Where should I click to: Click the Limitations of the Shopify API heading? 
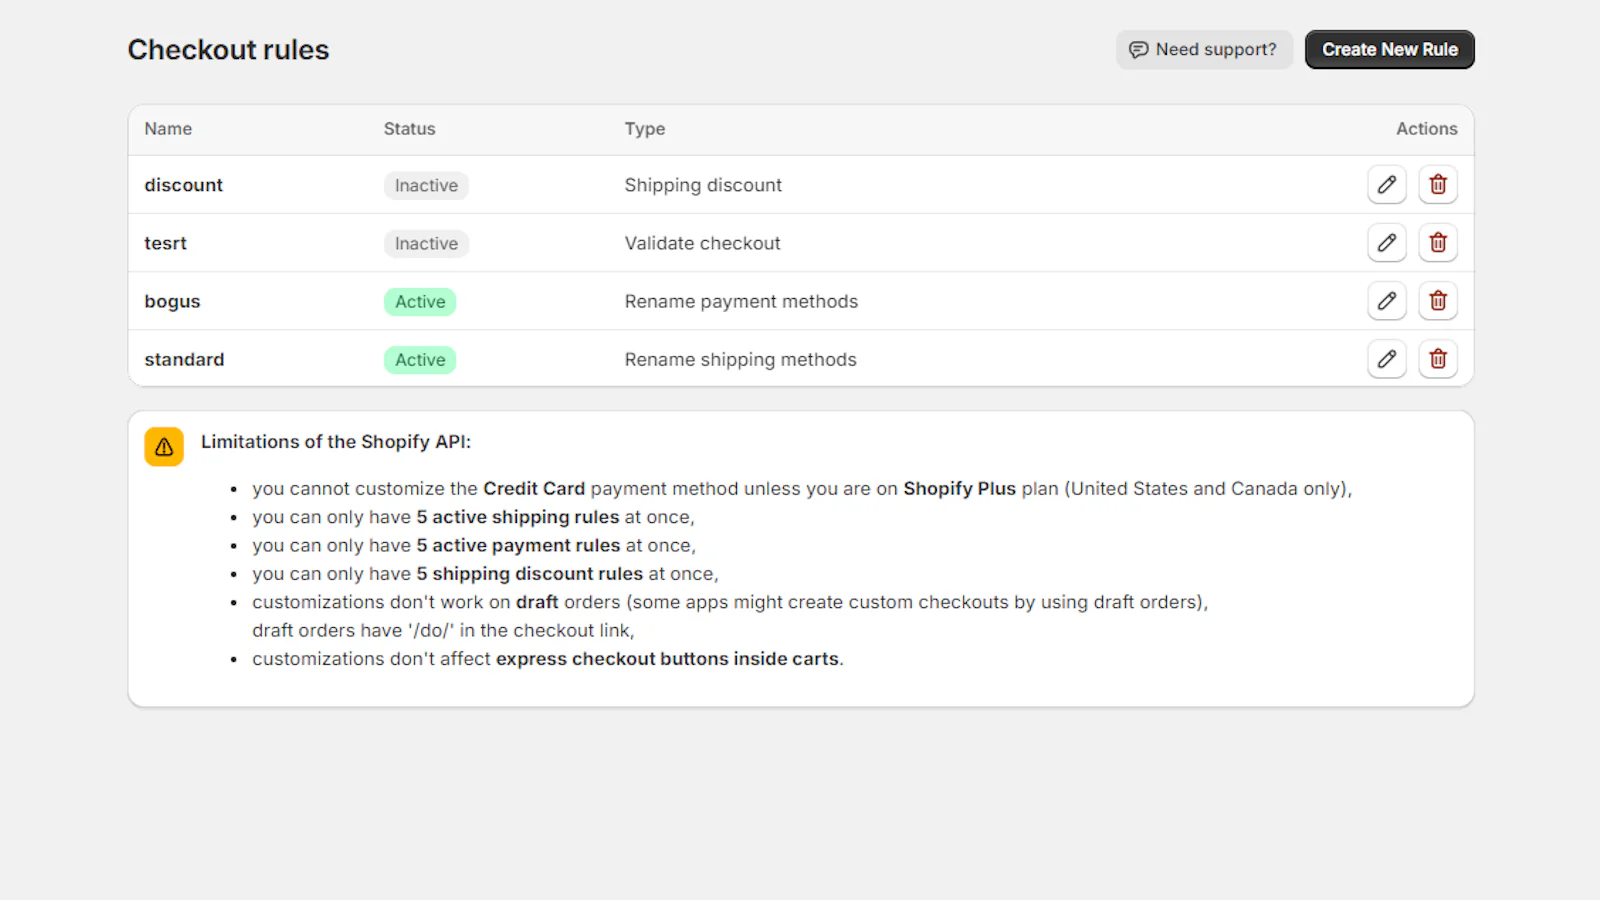tap(336, 442)
